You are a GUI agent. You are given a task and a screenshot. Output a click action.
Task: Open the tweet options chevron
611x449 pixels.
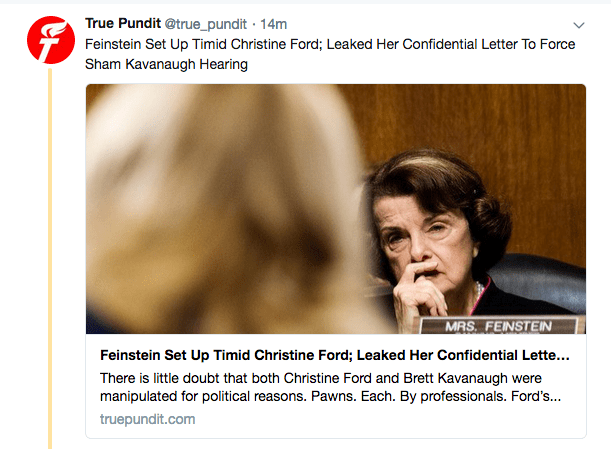click(x=578, y=25)
